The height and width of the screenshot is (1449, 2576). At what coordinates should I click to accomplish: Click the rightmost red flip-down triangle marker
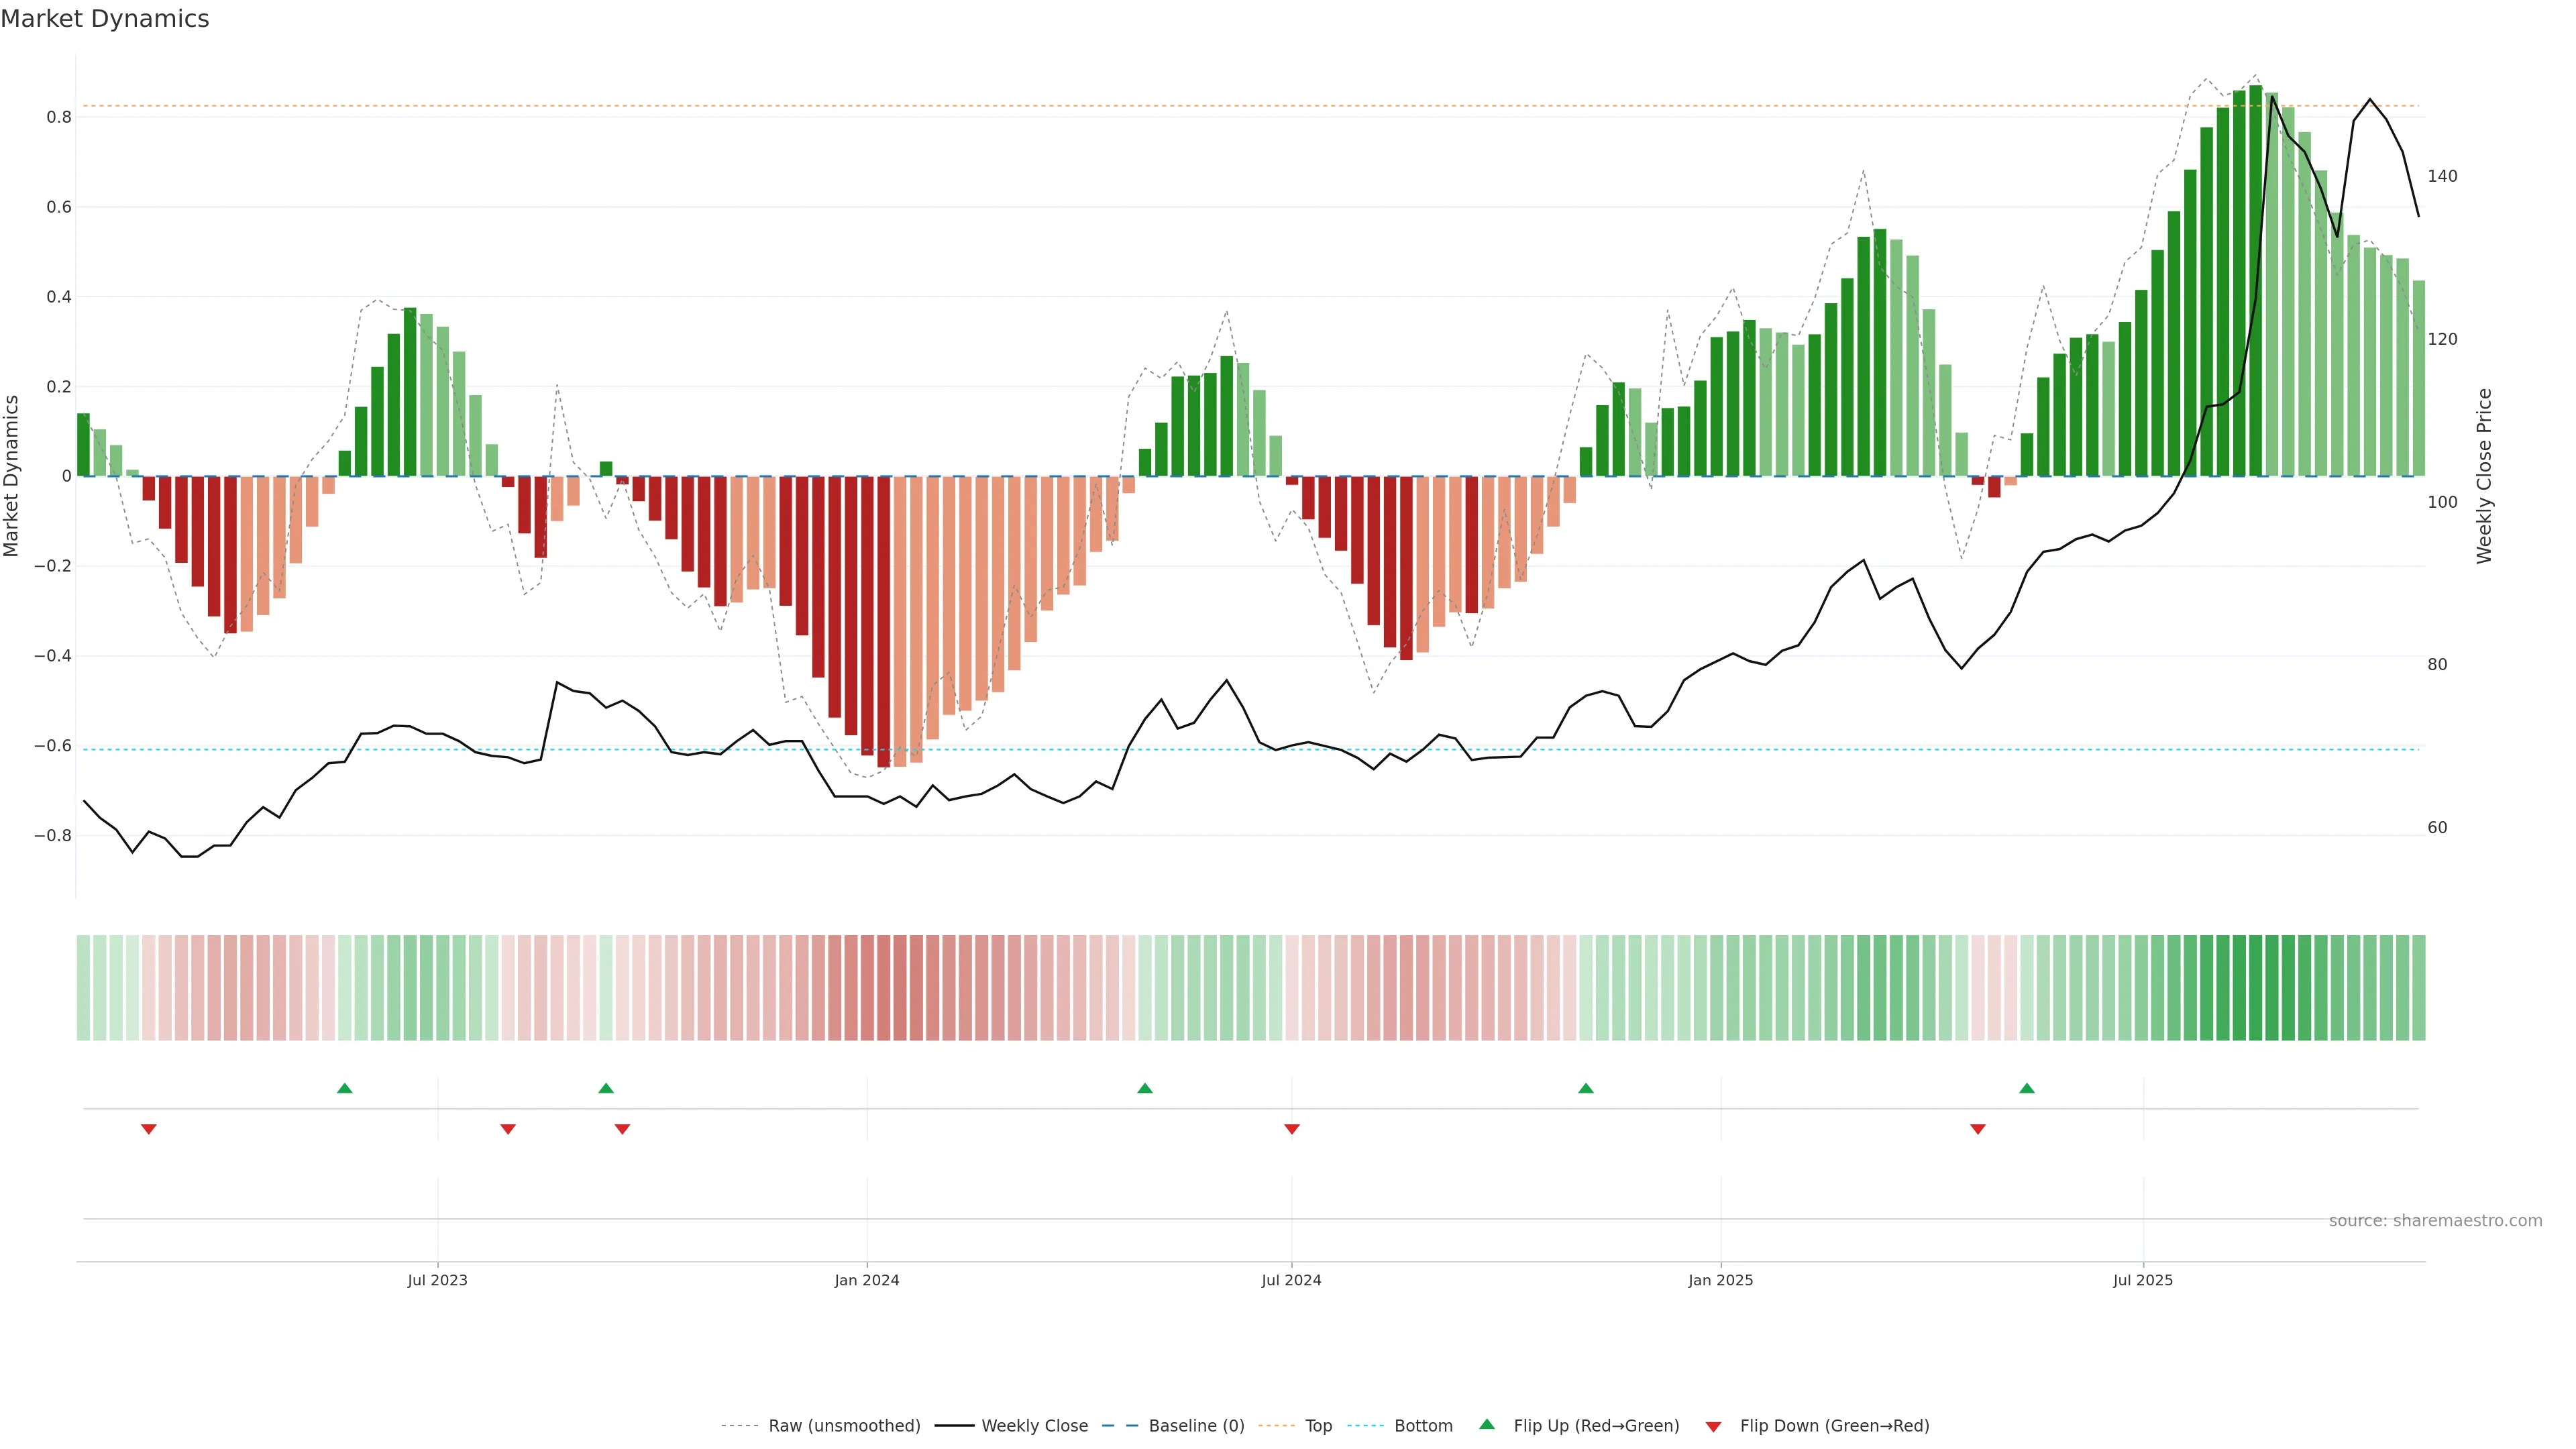[1977, 1129]
